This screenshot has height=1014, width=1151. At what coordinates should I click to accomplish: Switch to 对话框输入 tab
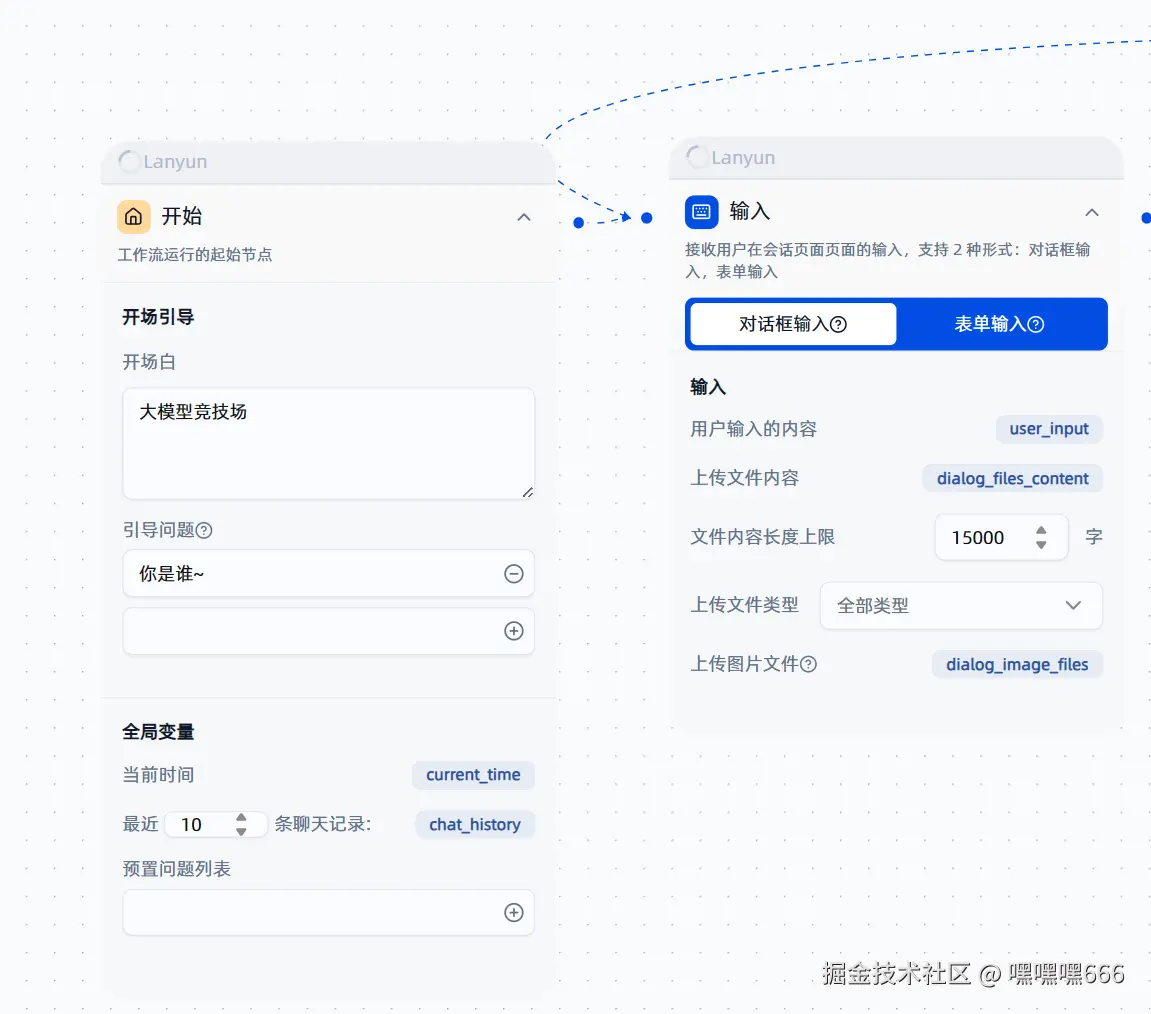click(793, 324)
